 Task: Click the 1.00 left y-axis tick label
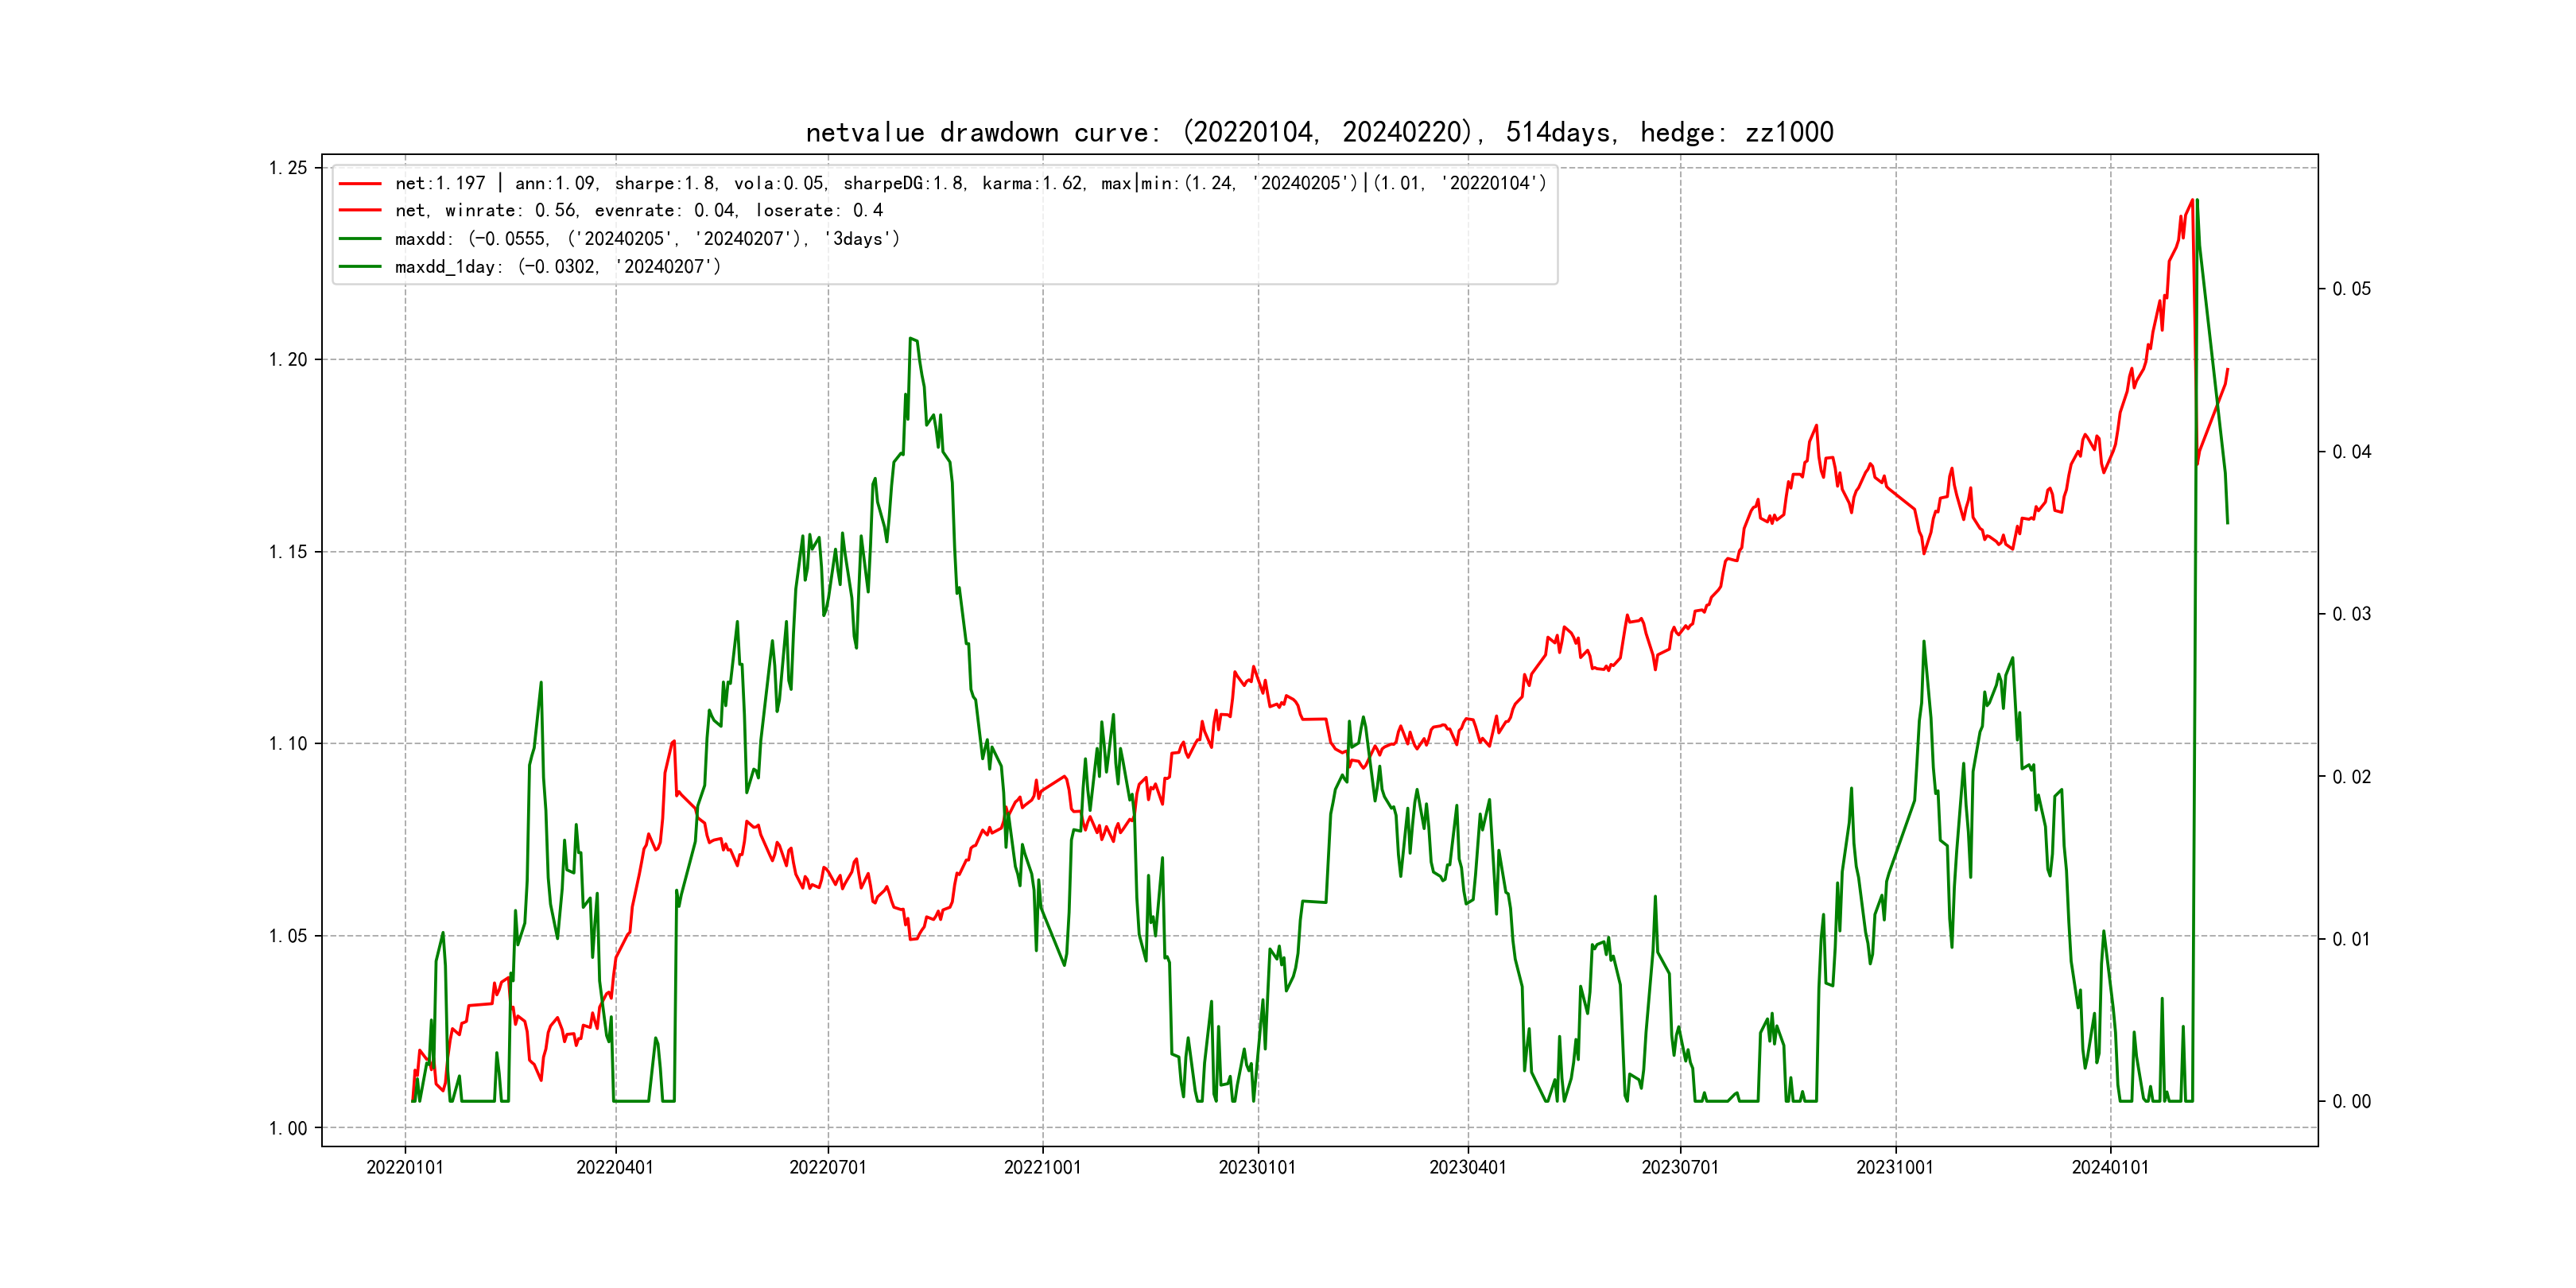288,1128
